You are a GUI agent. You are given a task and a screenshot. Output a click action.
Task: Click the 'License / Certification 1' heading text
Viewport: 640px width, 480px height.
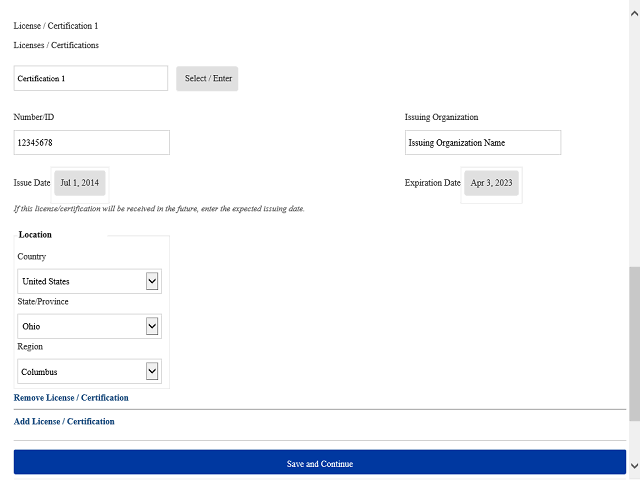click(56, 26)
